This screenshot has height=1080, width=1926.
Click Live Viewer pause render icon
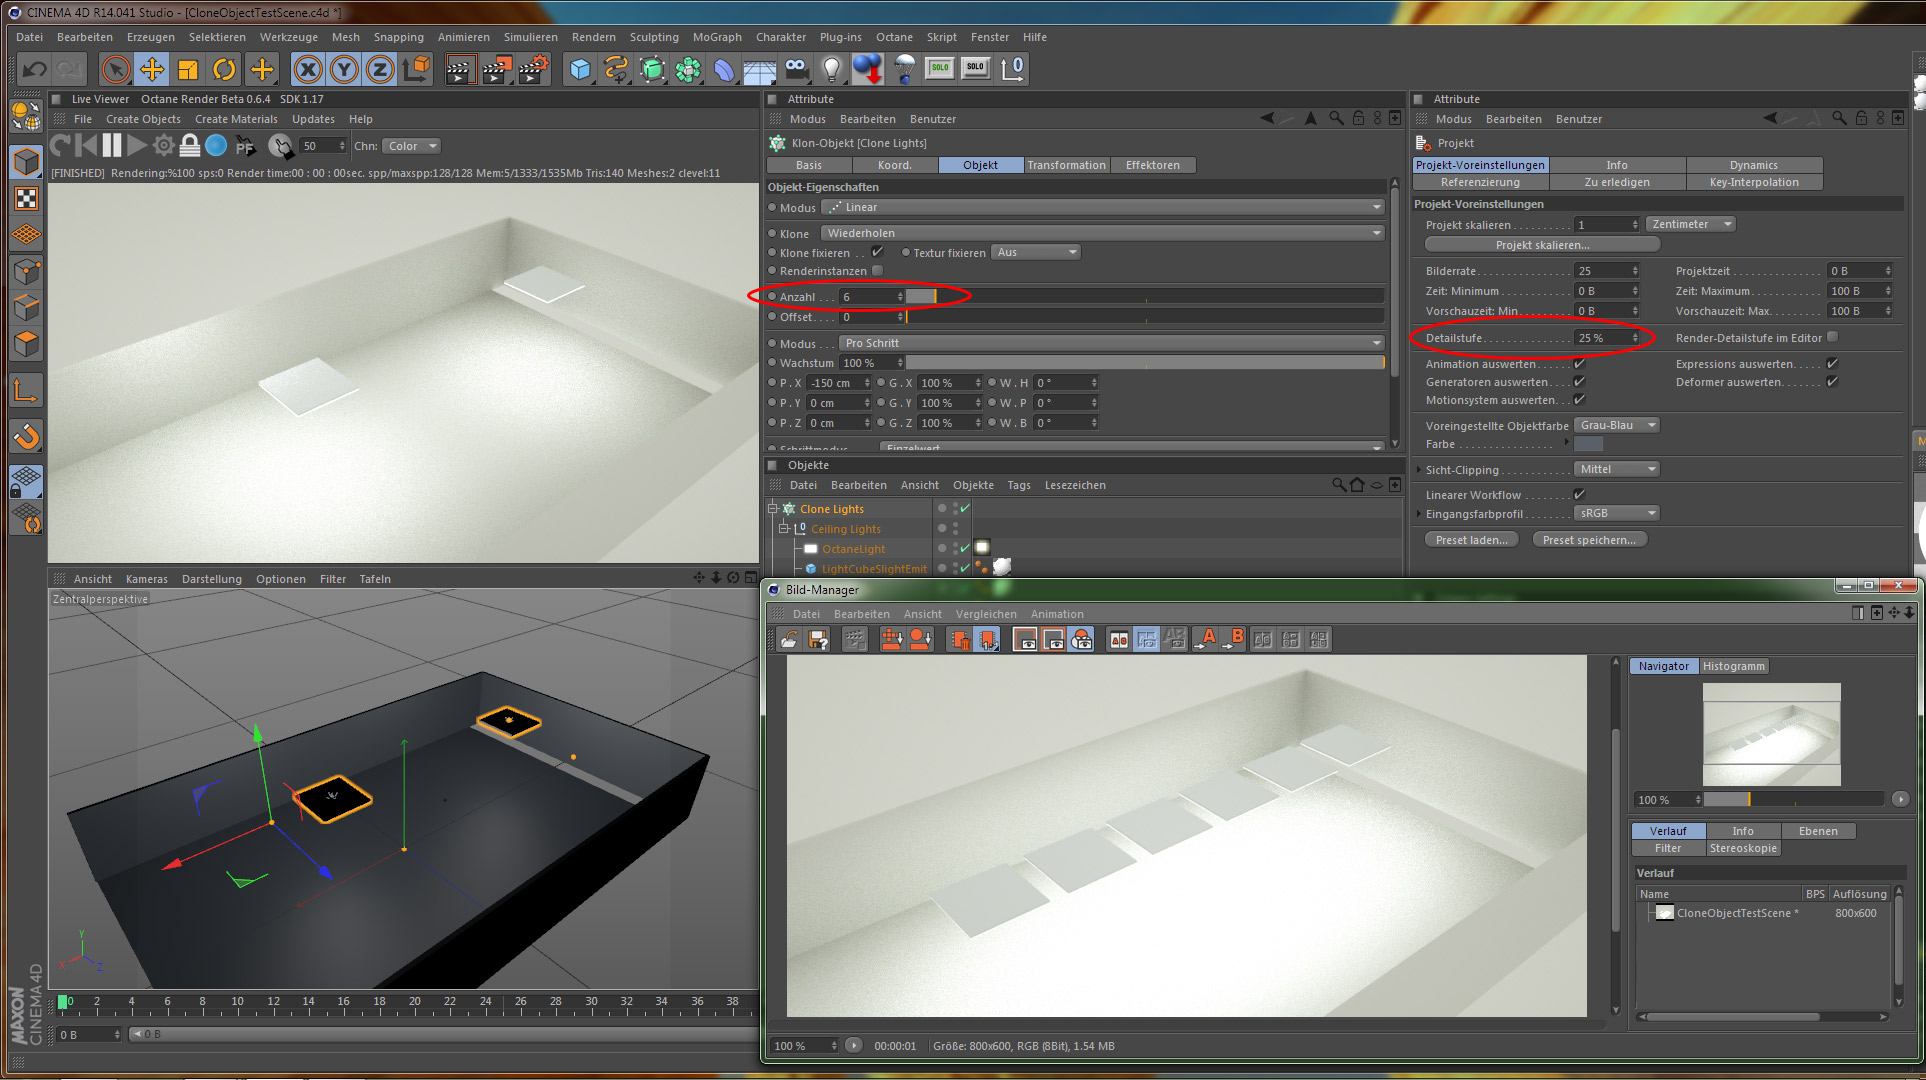(112, 146)
